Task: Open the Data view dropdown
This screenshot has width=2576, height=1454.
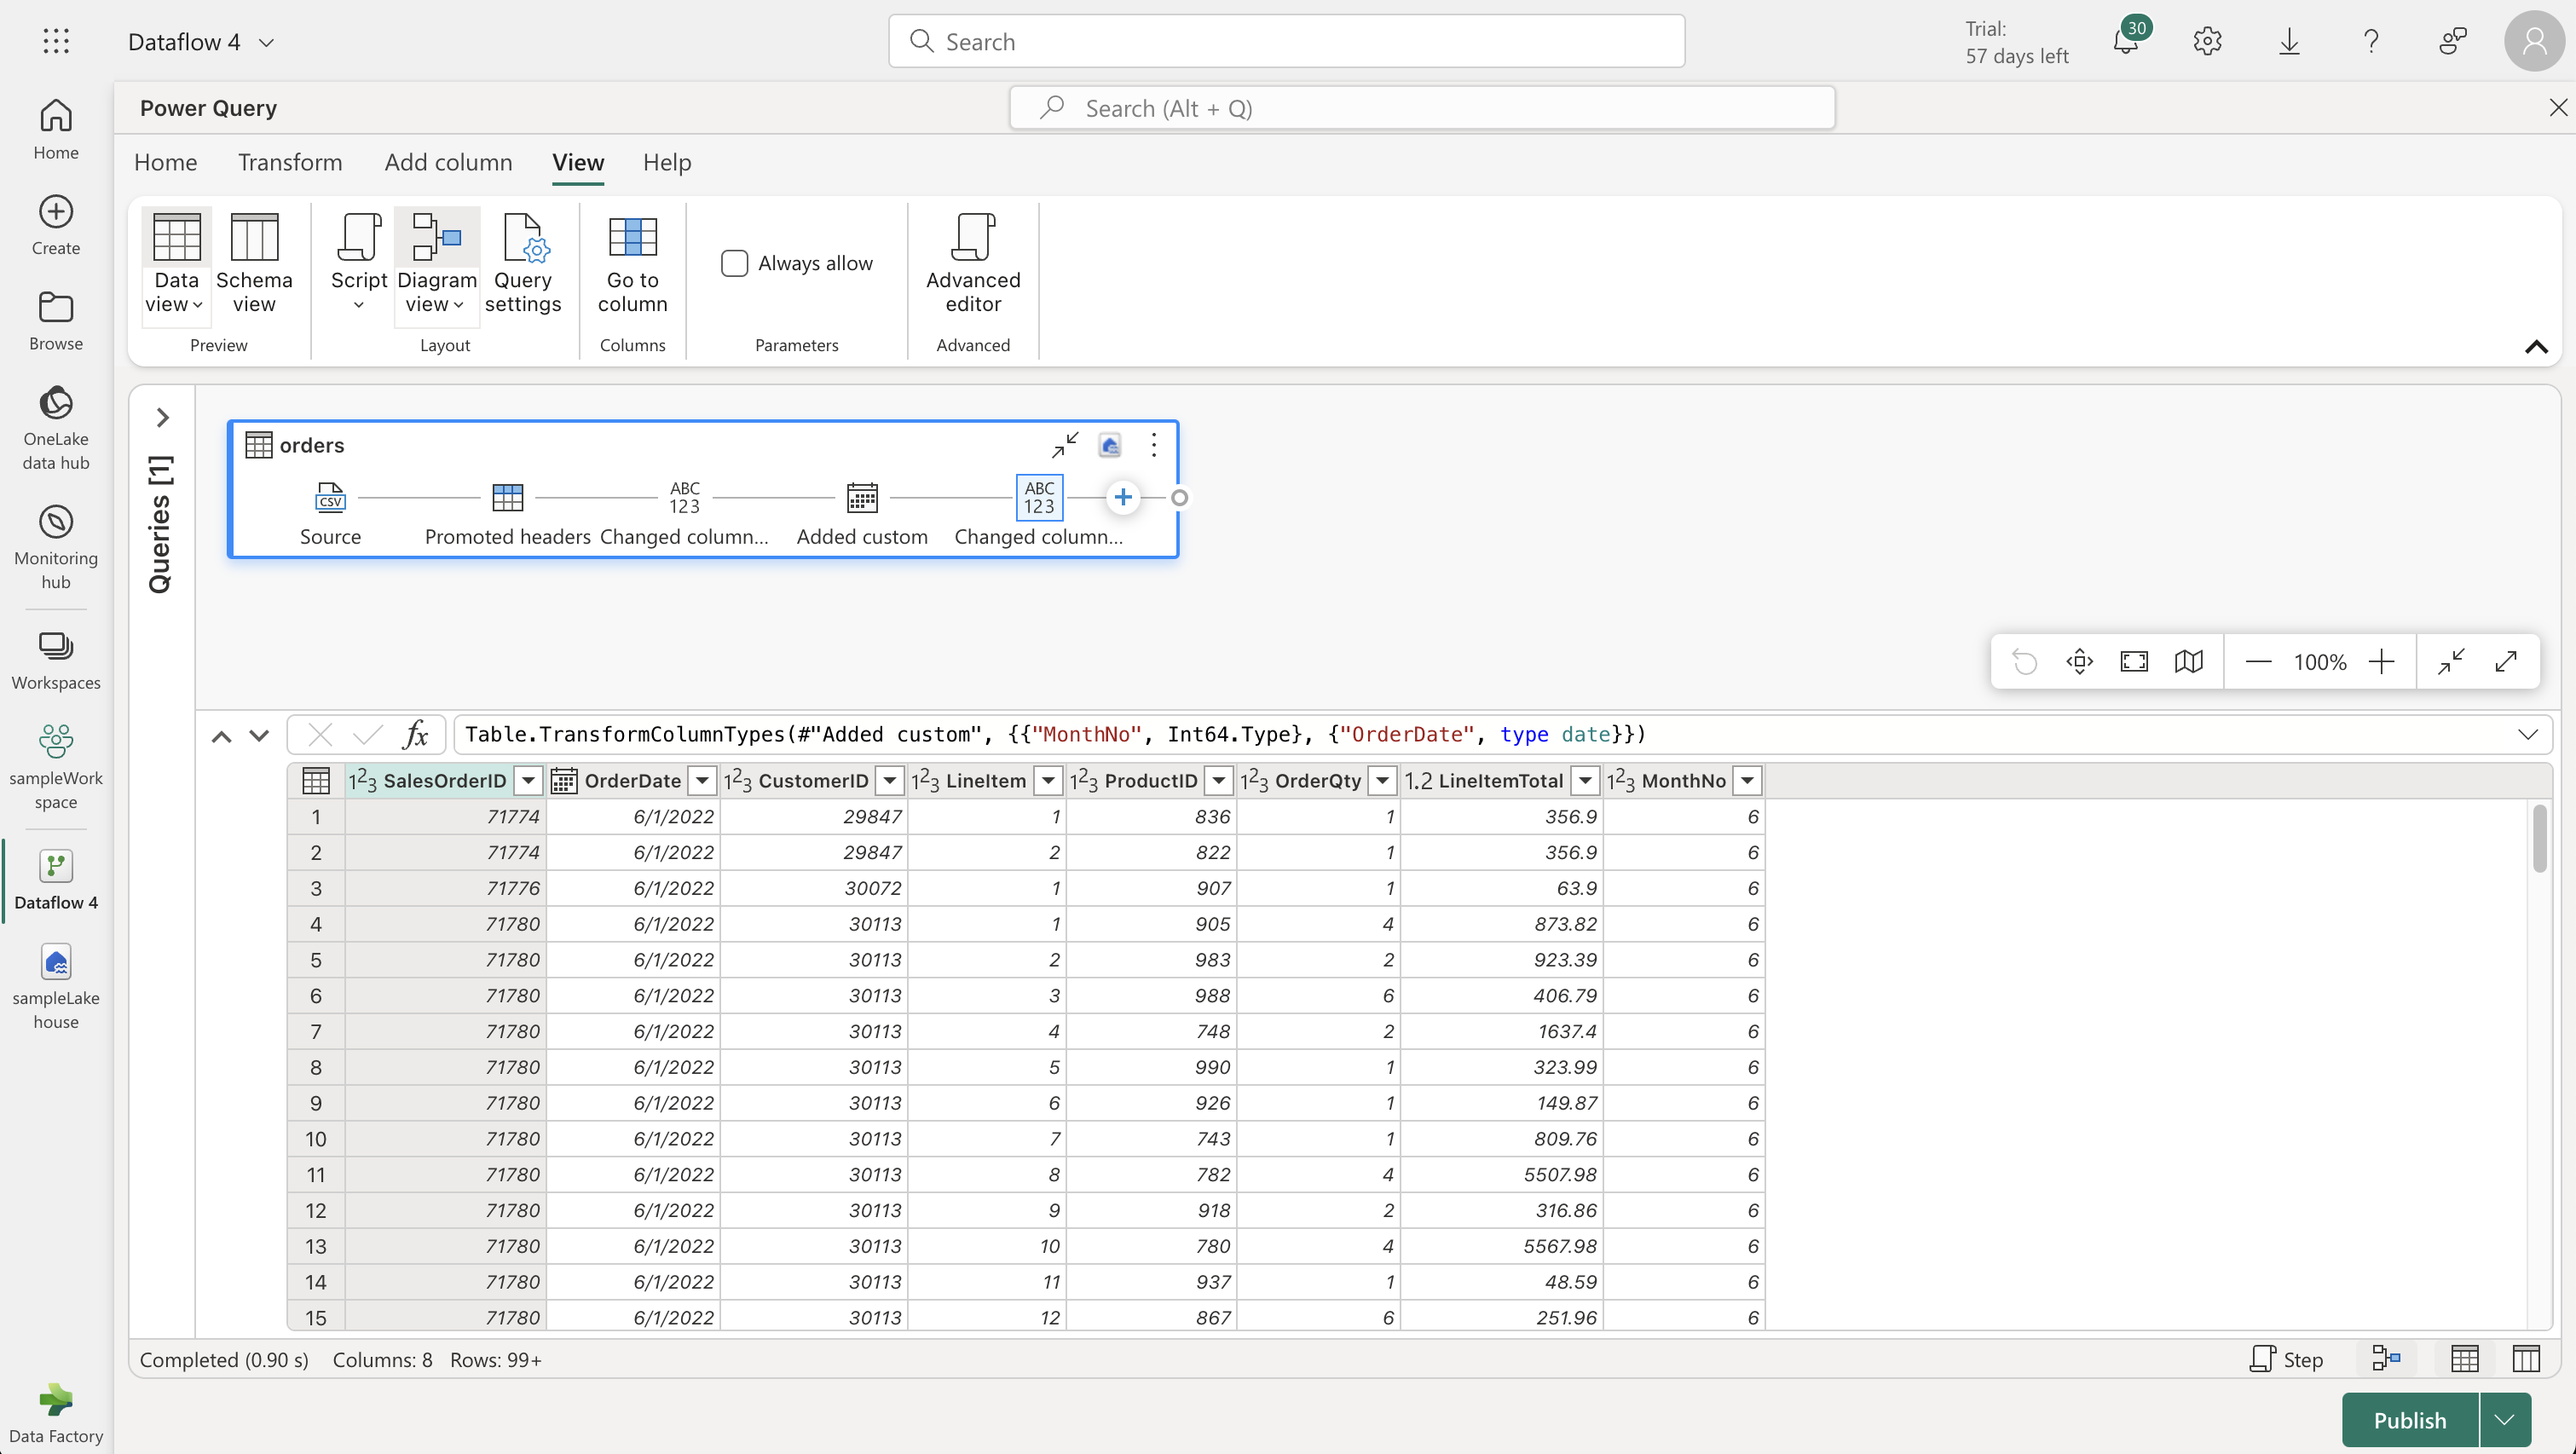Action: point(197,305)
